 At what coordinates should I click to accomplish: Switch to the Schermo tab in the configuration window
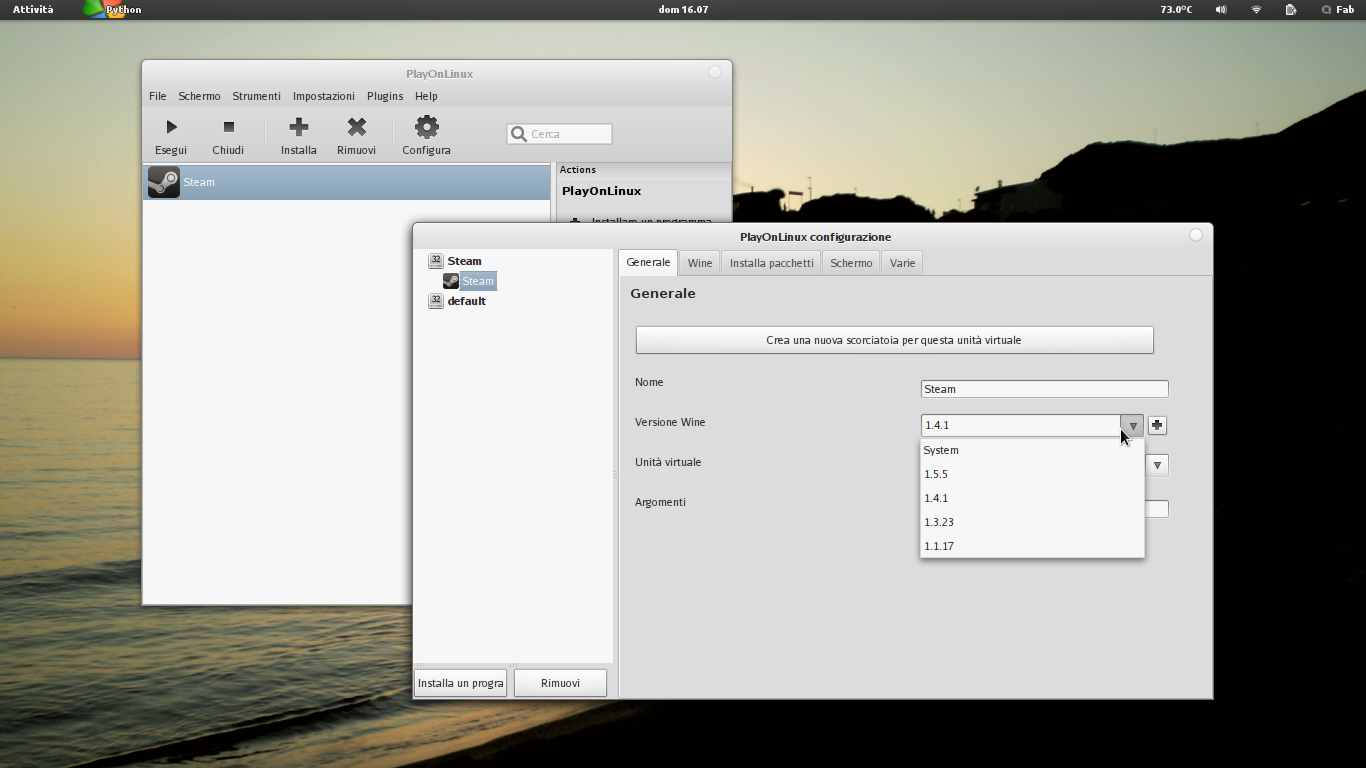(x=851, y=263)
